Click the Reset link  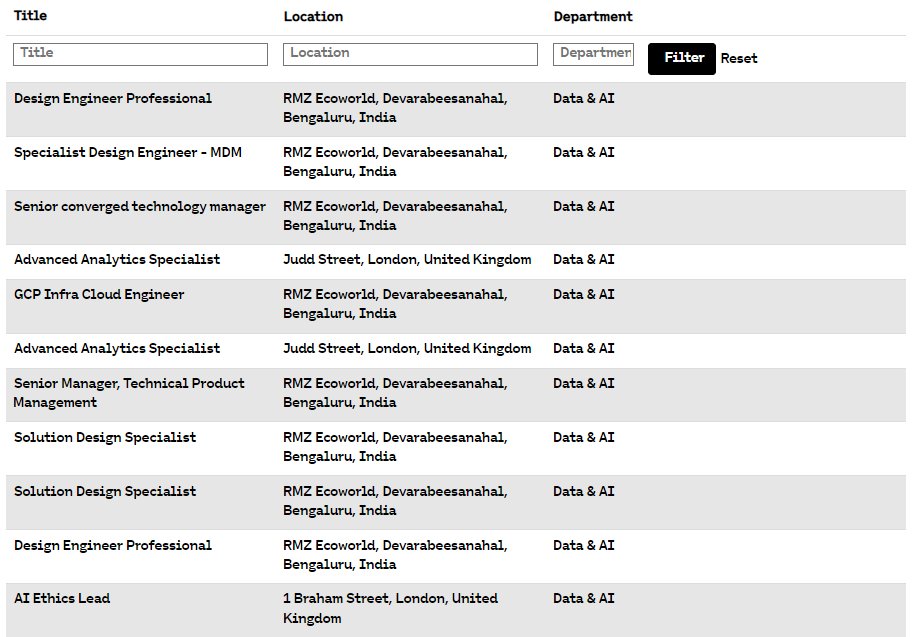click(739, 59)
